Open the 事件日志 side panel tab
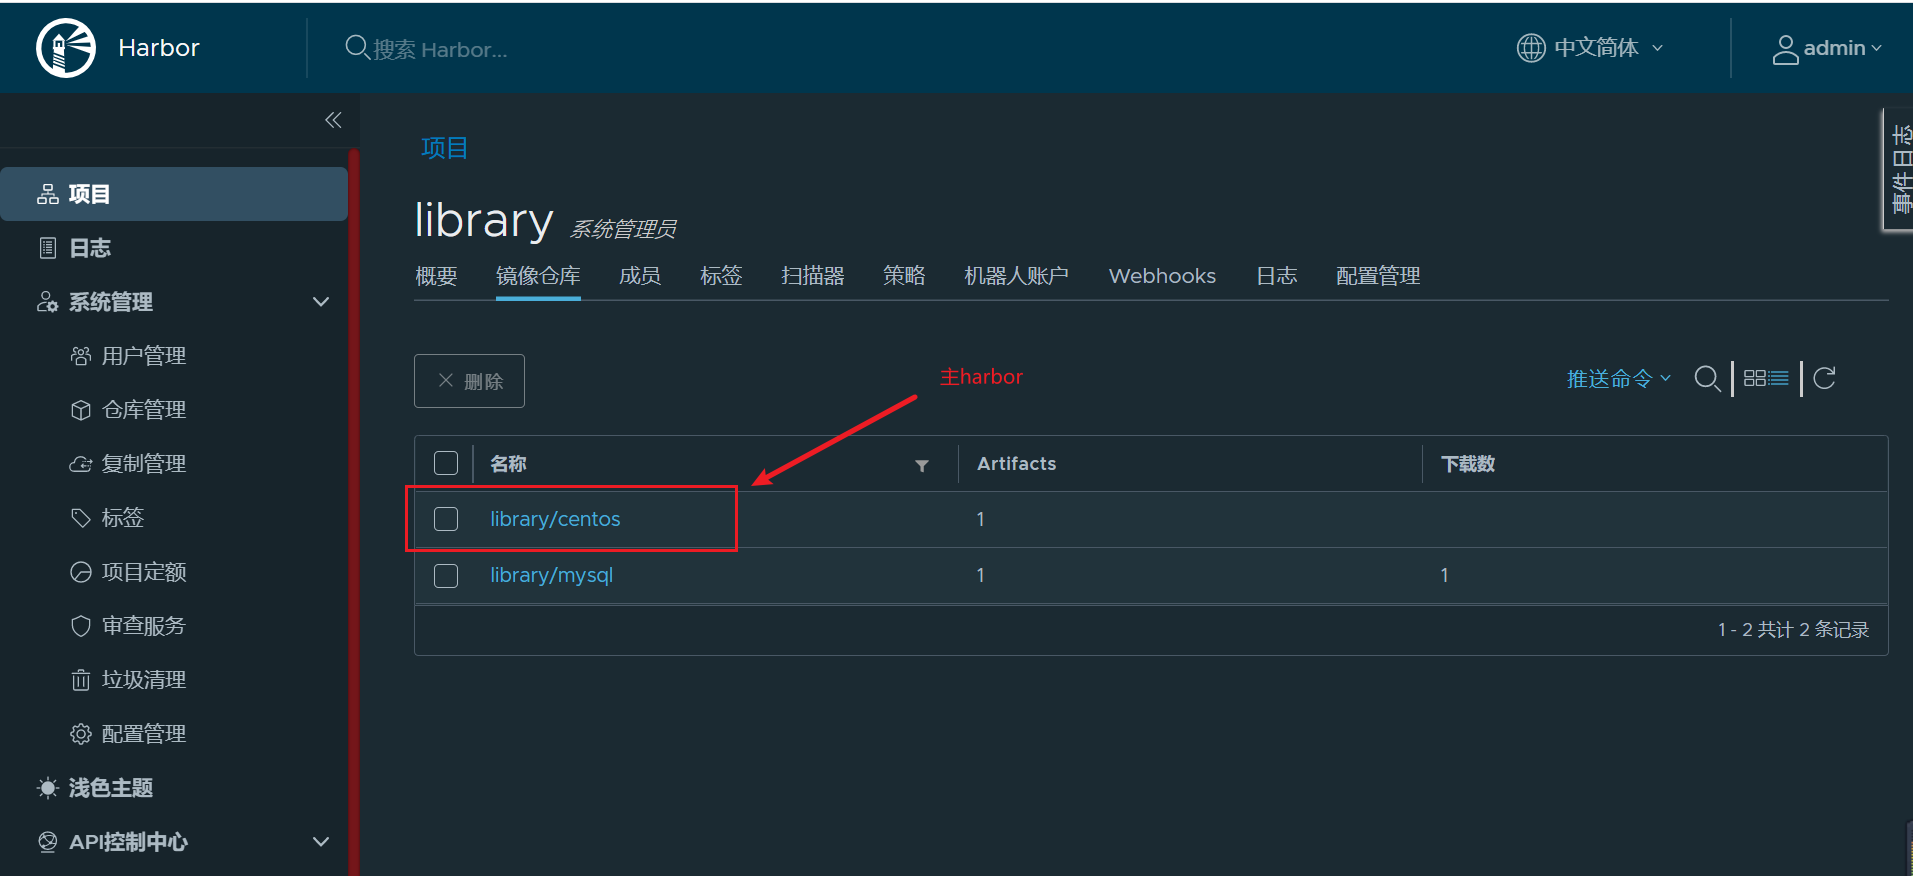Screen dimensions: 1913x876 (1899, 169)
